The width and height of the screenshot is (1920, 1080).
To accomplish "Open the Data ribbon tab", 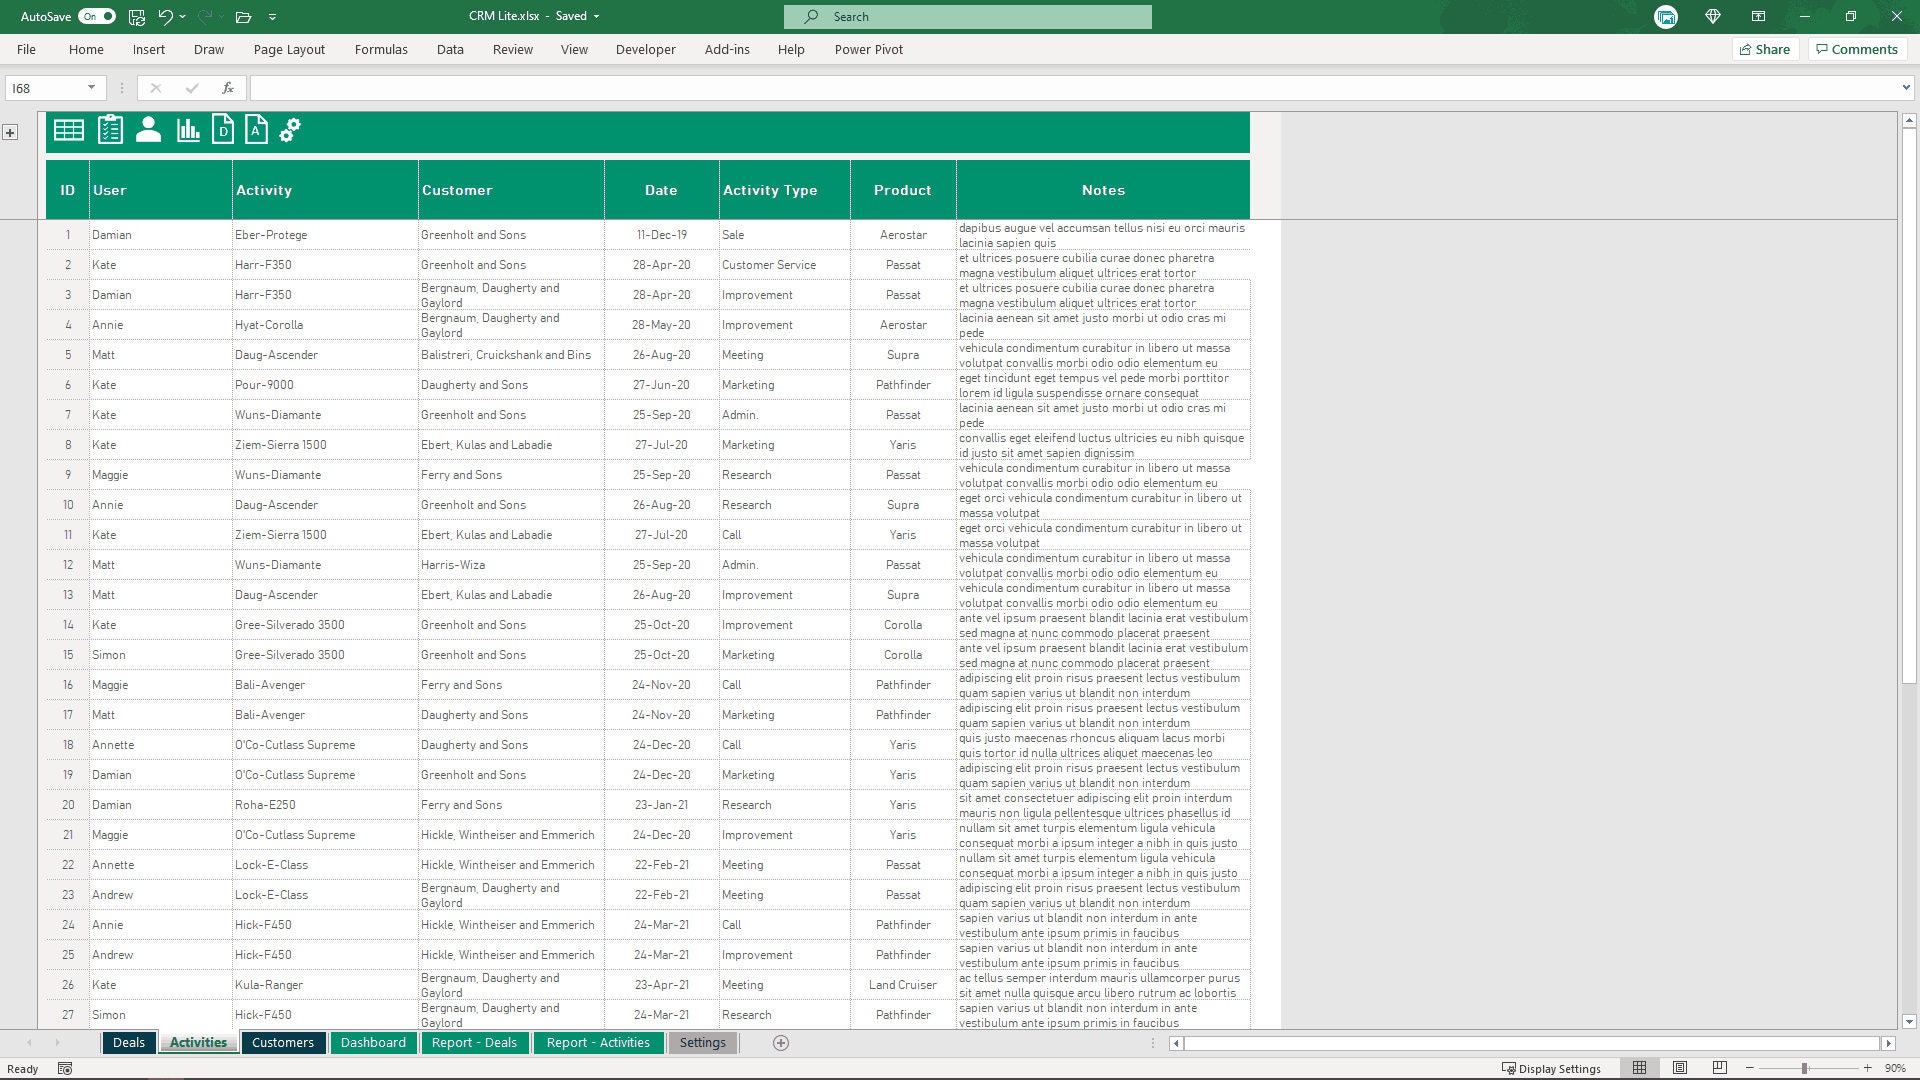I will coord(450,49).
